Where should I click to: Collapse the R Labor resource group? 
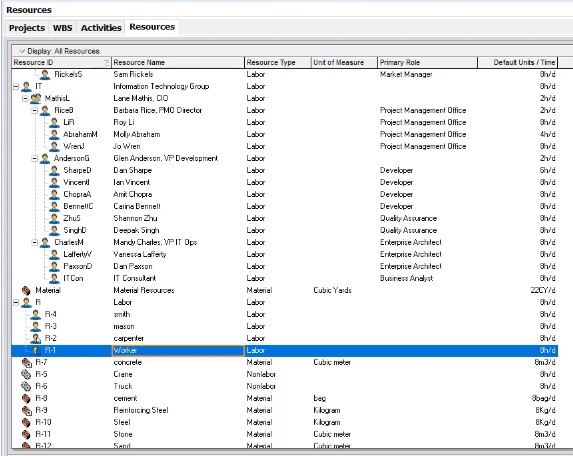click(x=16, y=303)
